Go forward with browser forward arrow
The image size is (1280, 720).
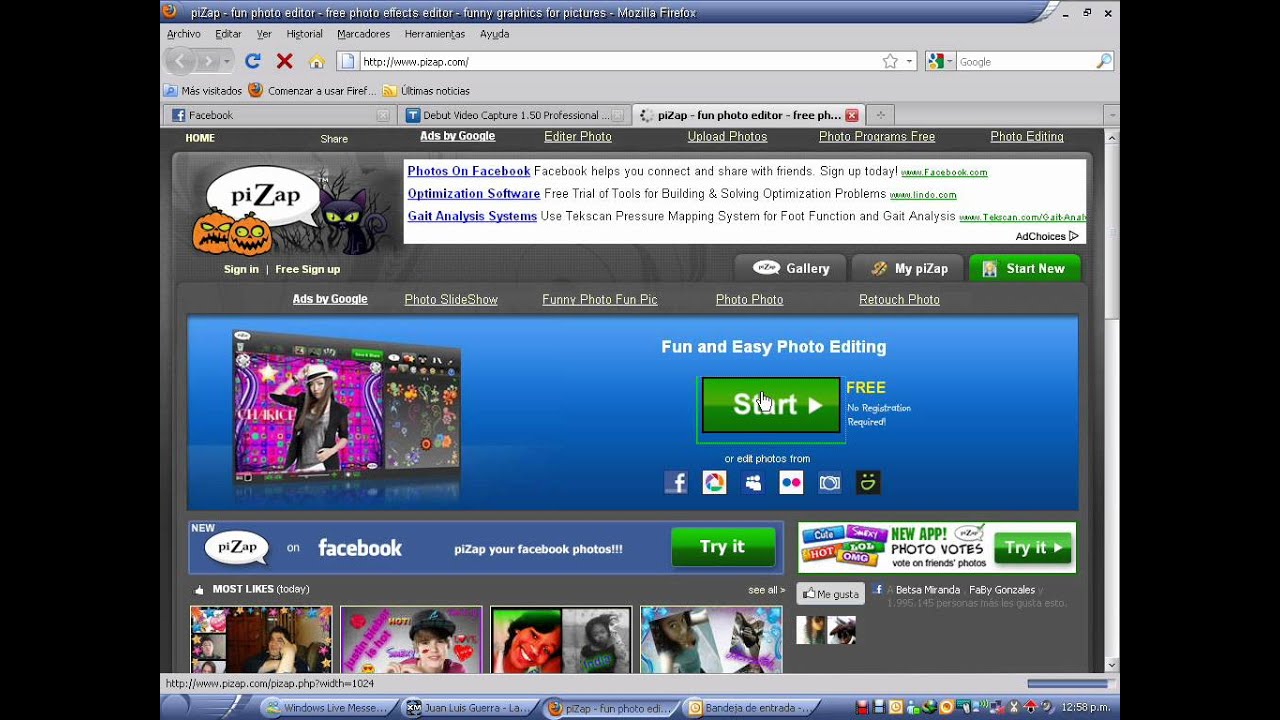coord(208,62)
